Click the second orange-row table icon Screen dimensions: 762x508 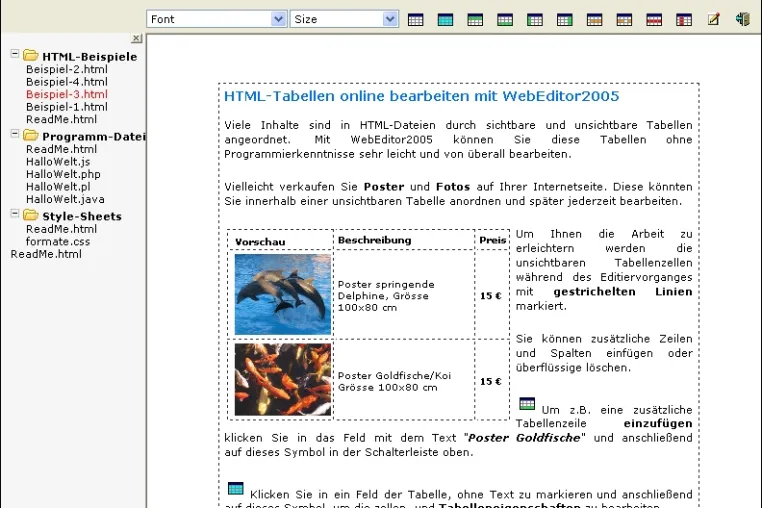pos(624,19)
